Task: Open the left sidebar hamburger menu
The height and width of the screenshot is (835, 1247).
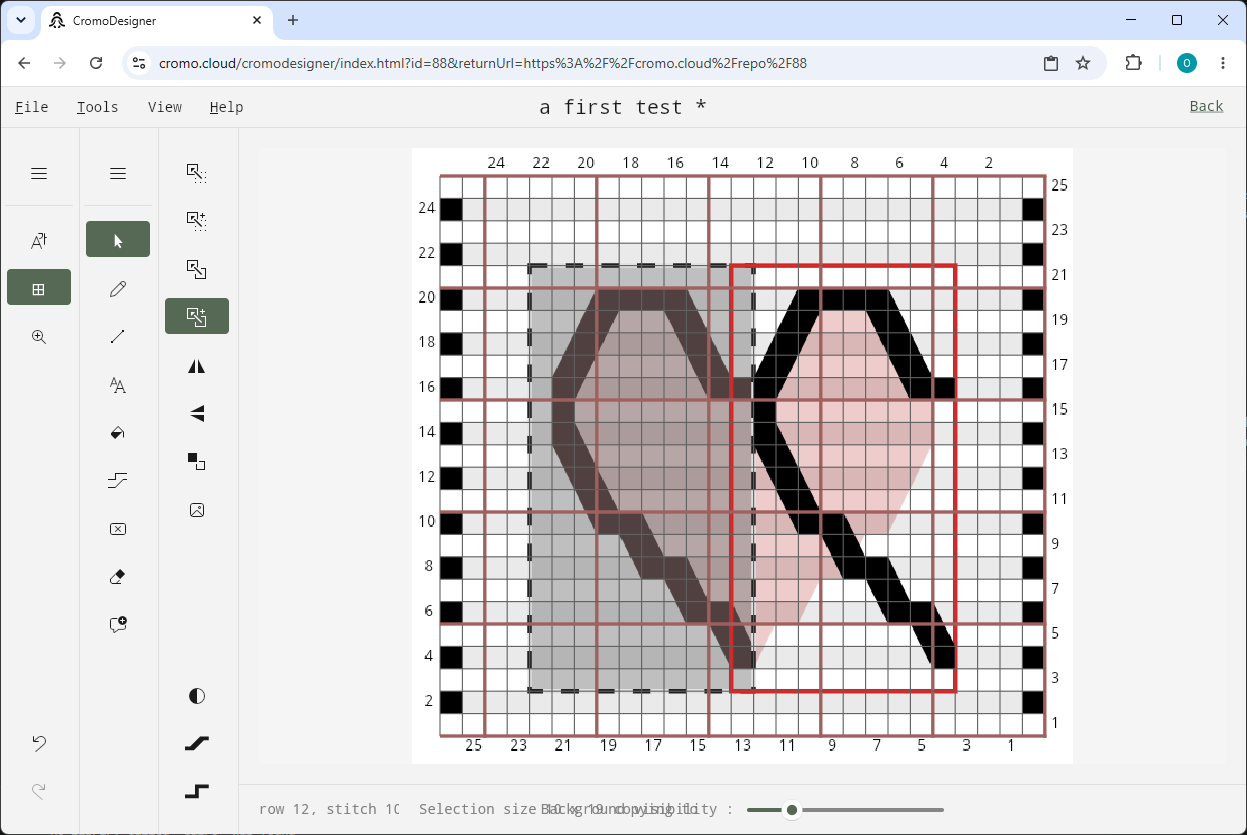Action: tap(39, 174)
